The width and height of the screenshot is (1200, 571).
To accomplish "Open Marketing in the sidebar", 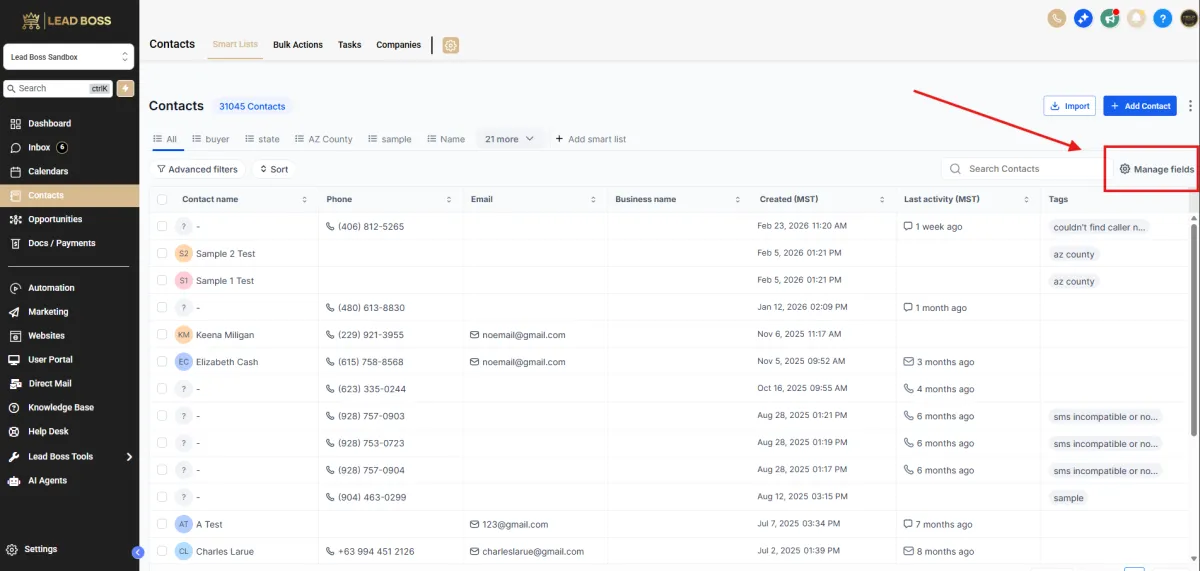I will click(x=48, y=312).
